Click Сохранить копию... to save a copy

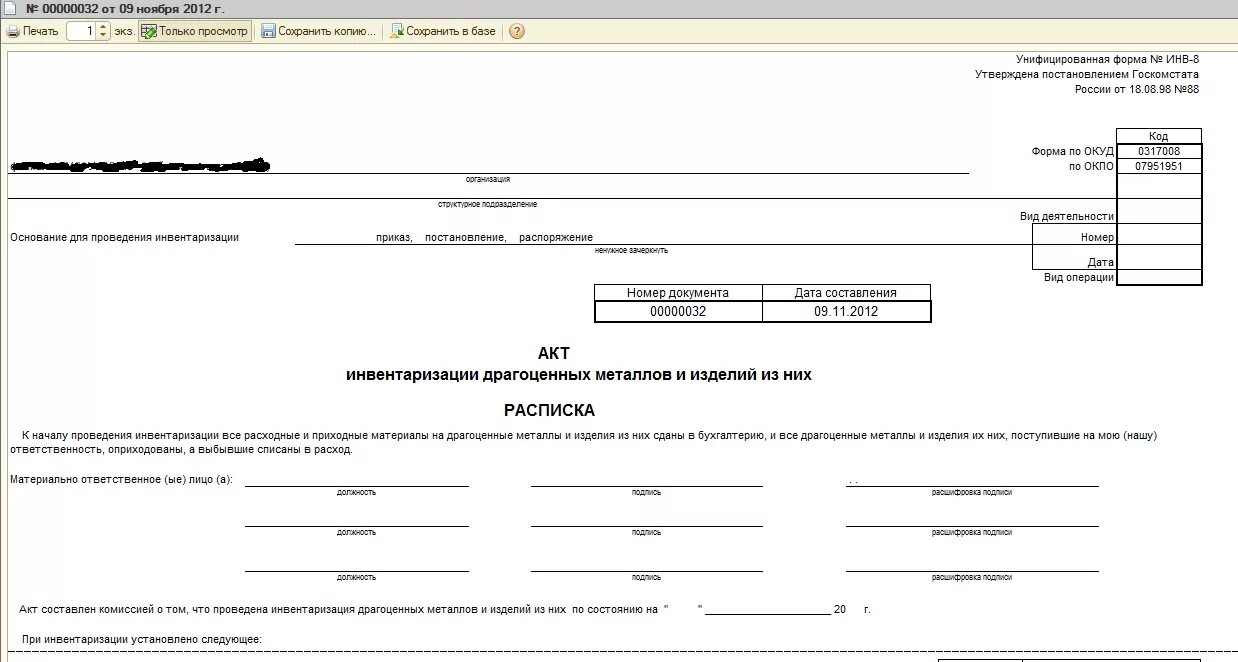coord(319,31)
